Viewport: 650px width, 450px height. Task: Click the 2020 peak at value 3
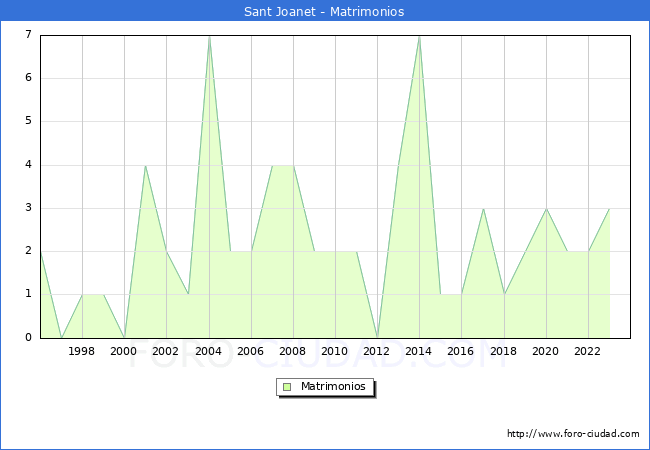pyautogui.click(x=546, y=208)
